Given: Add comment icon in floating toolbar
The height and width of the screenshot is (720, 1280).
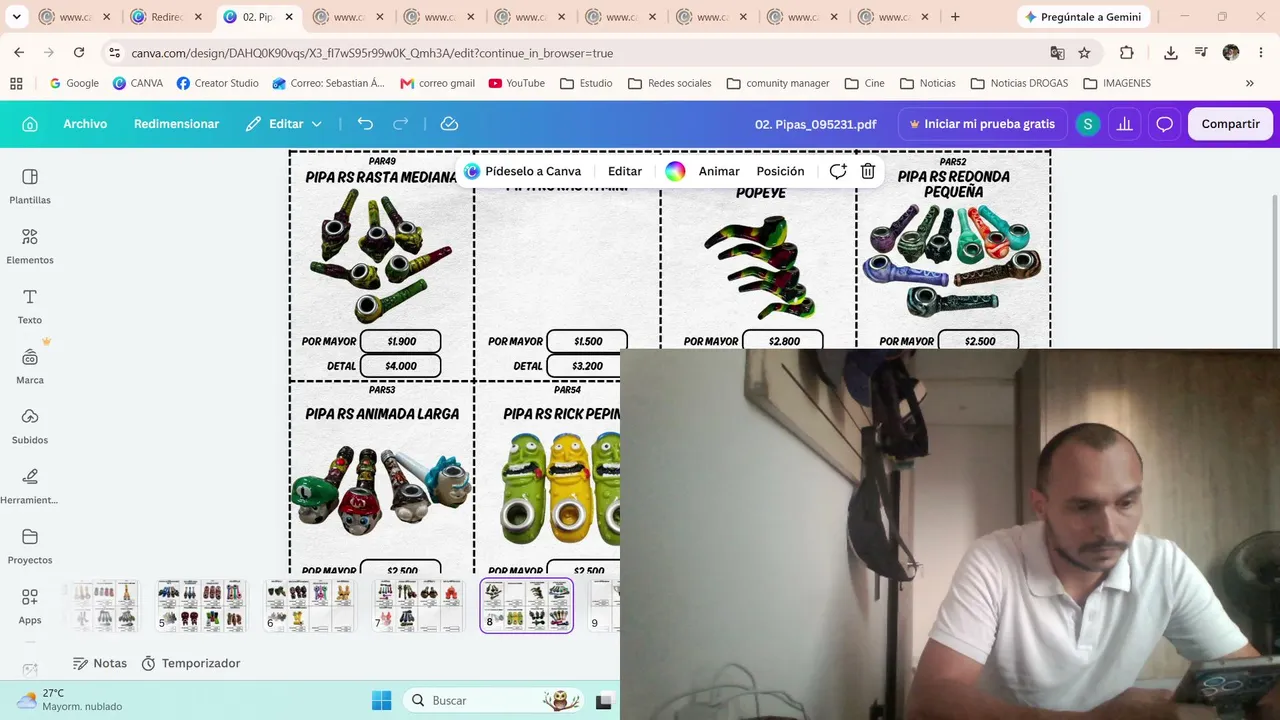Looking at the screenshot, I should pyautogui.click(x=838, y=171).
